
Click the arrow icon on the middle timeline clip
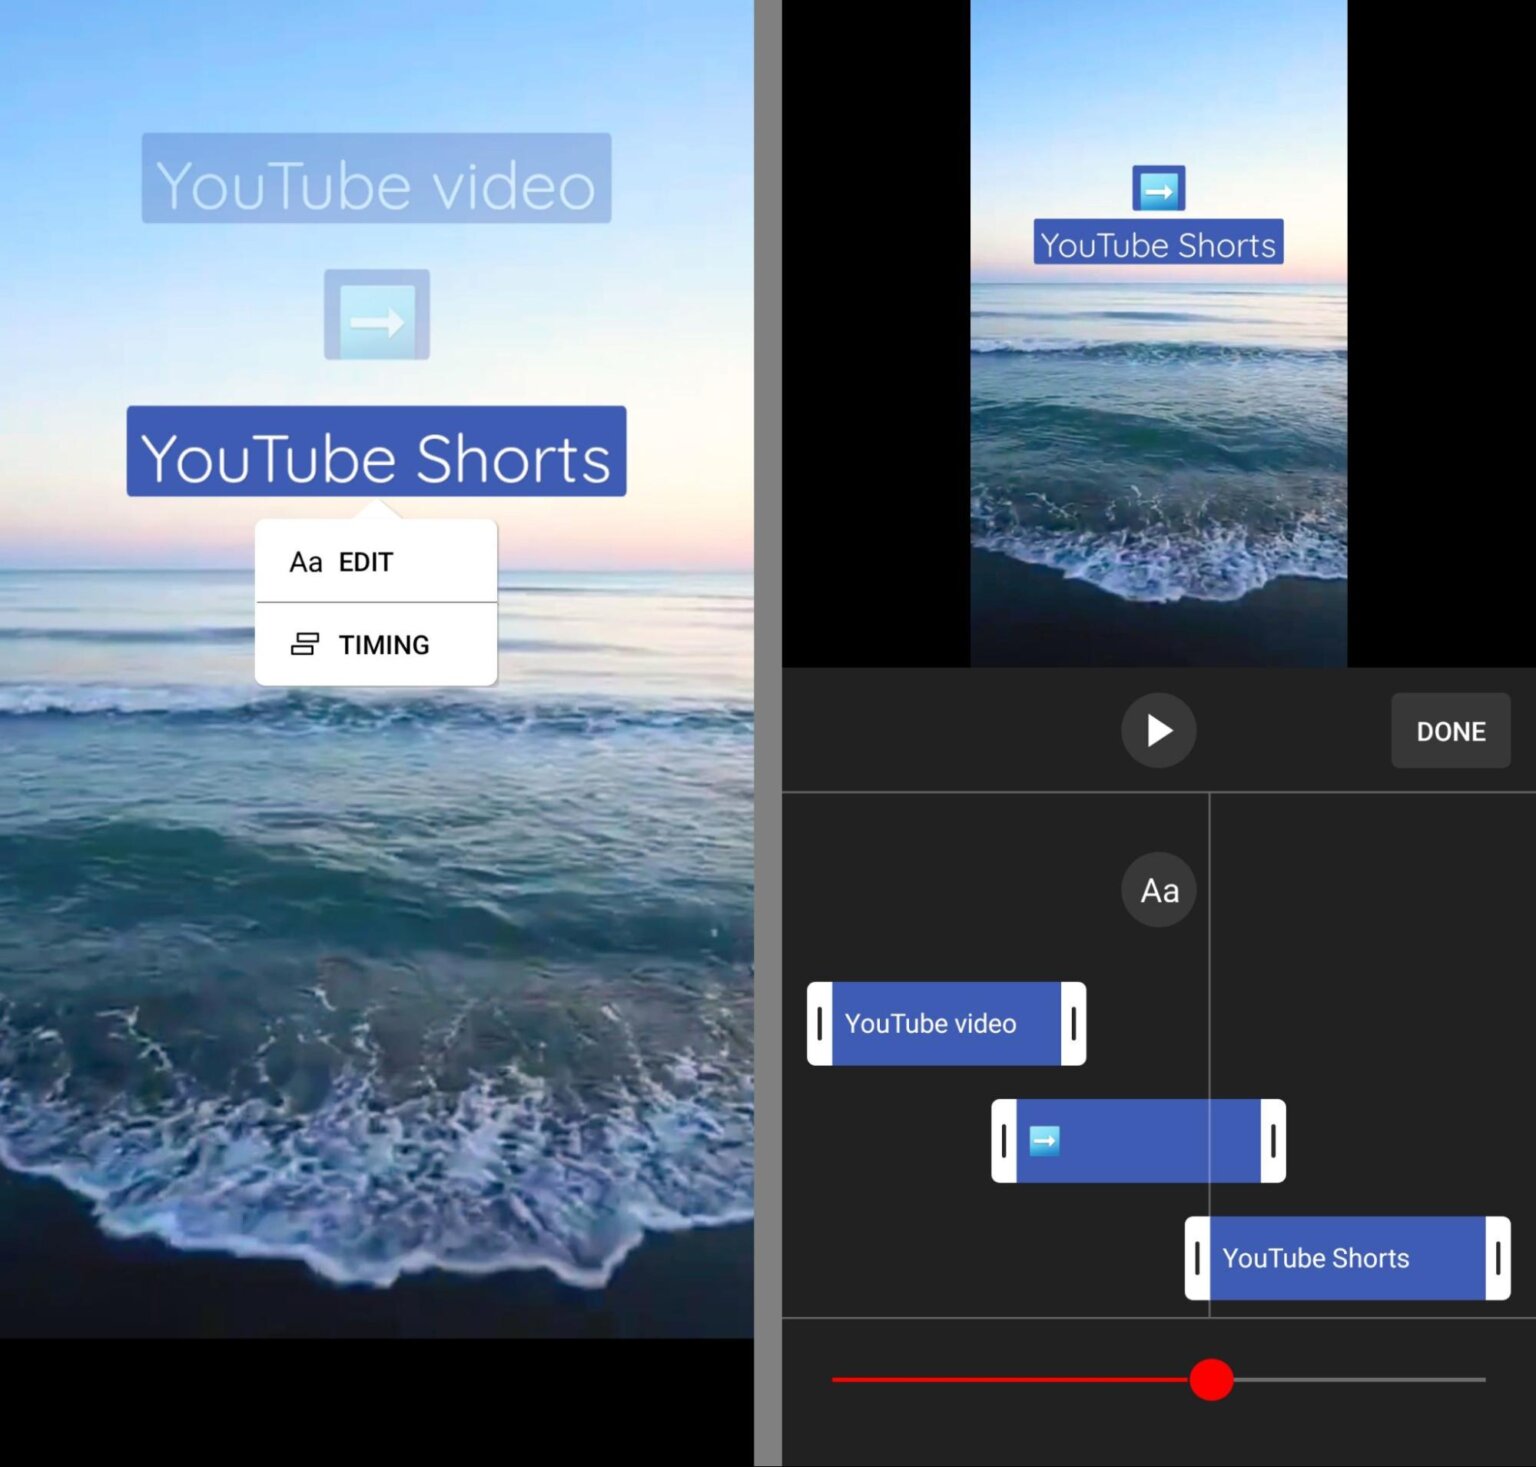1042,1140
